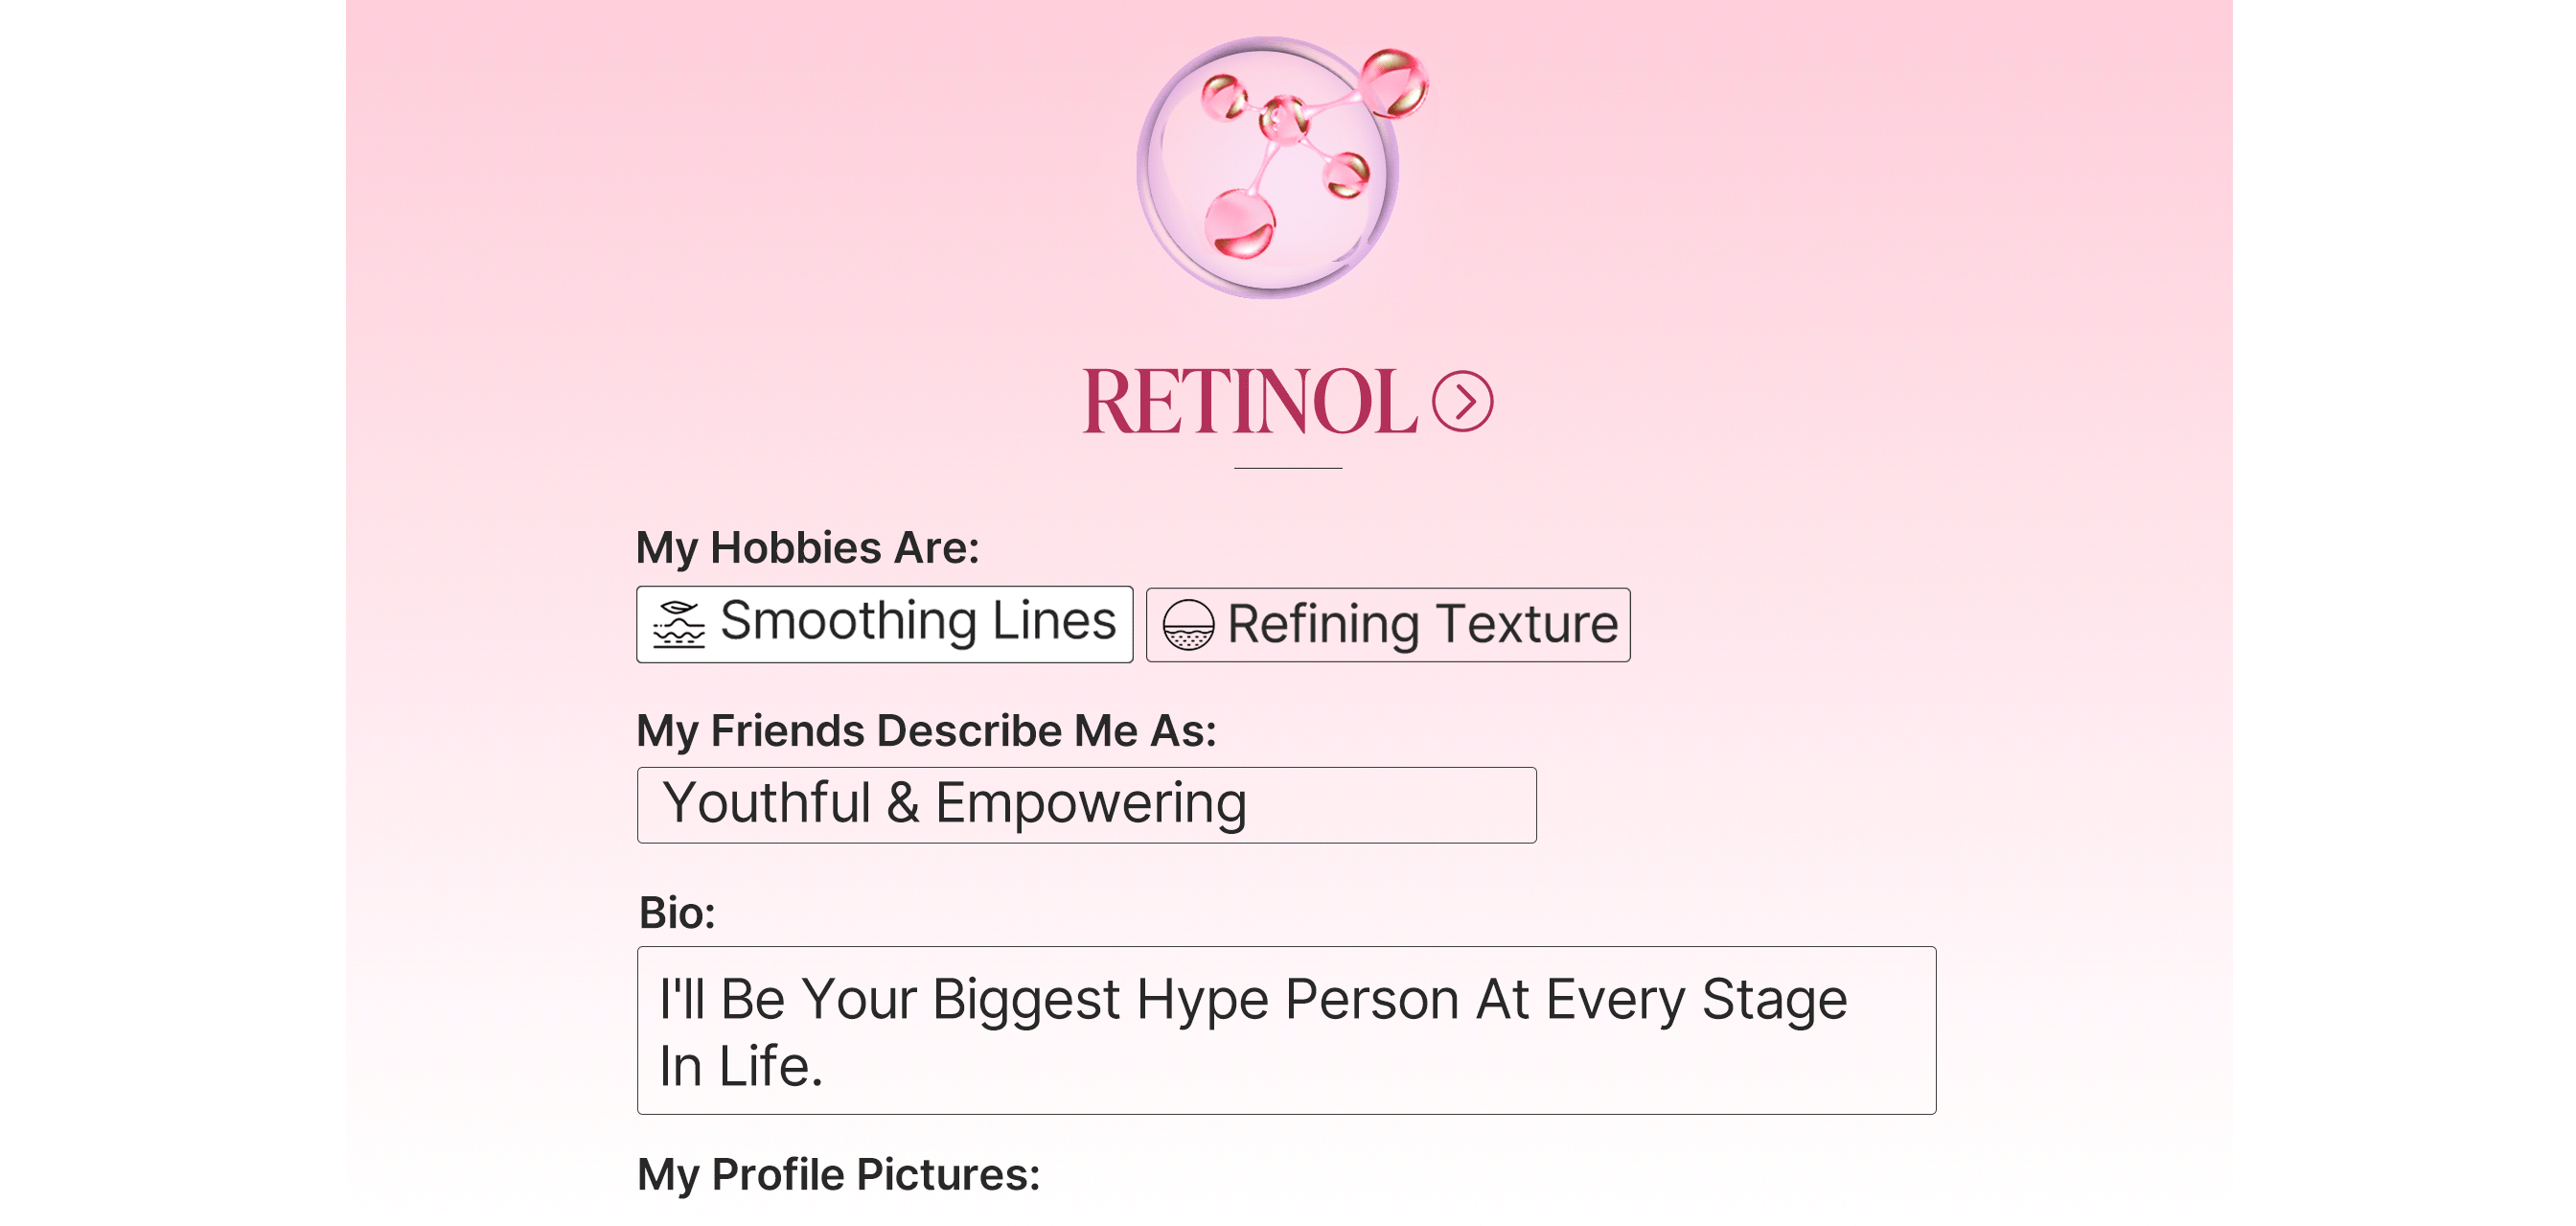Image resolution: width=2576 pixels, height=1226 pixels.
Task: Select the Smoothing Lines hobby tag text
Action: (917, 621)
